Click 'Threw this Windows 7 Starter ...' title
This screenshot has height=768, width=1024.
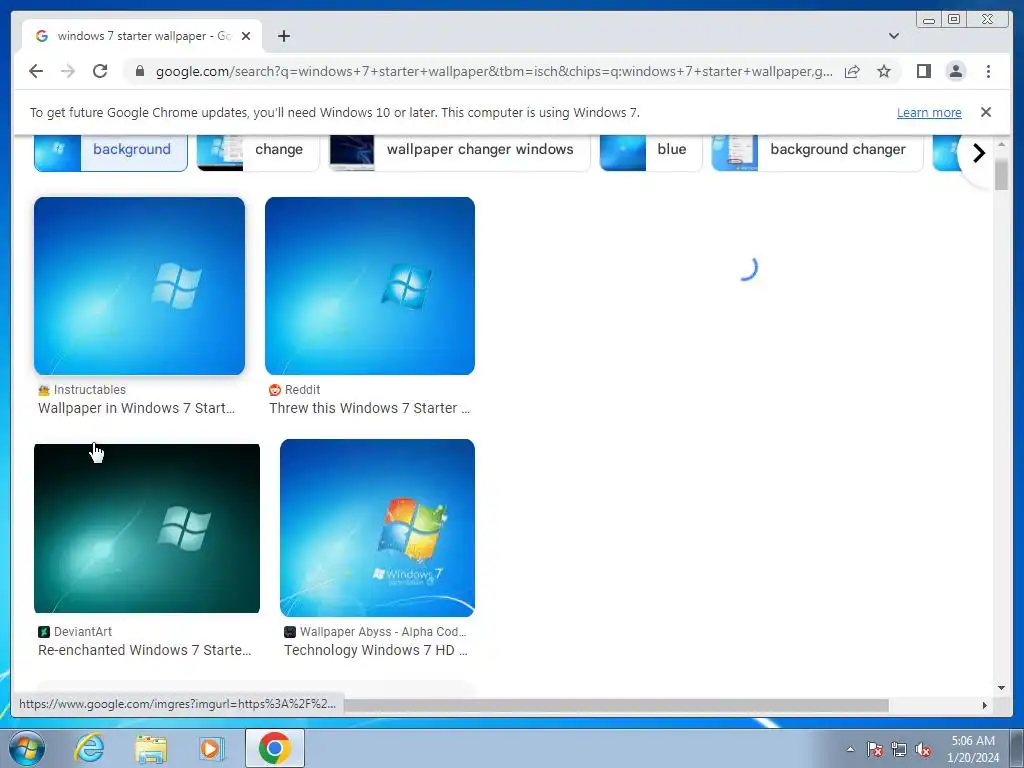point(370,408)
